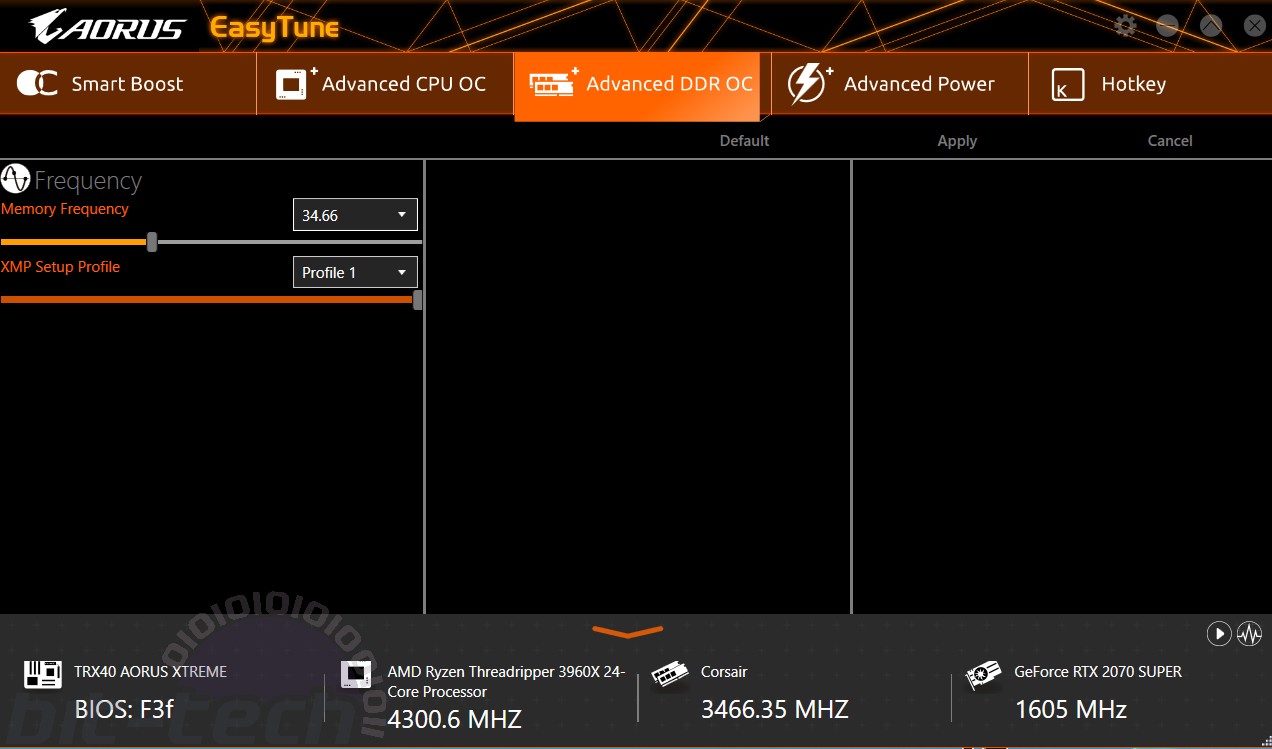
Task: Open the XMP Setup Profile dropdown
Action: pyautogui.click(x=355, y=272)
